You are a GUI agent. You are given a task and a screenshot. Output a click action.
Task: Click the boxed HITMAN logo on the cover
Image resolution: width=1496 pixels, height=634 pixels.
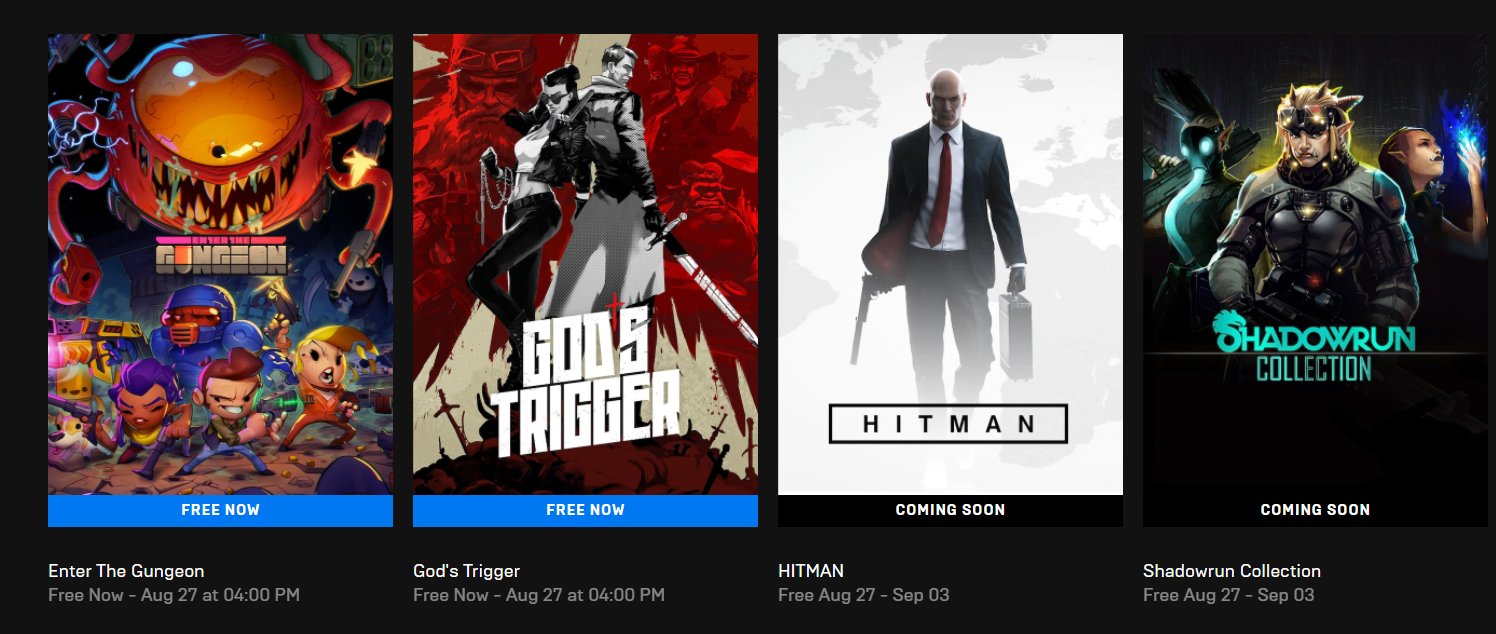pos(948,424)
